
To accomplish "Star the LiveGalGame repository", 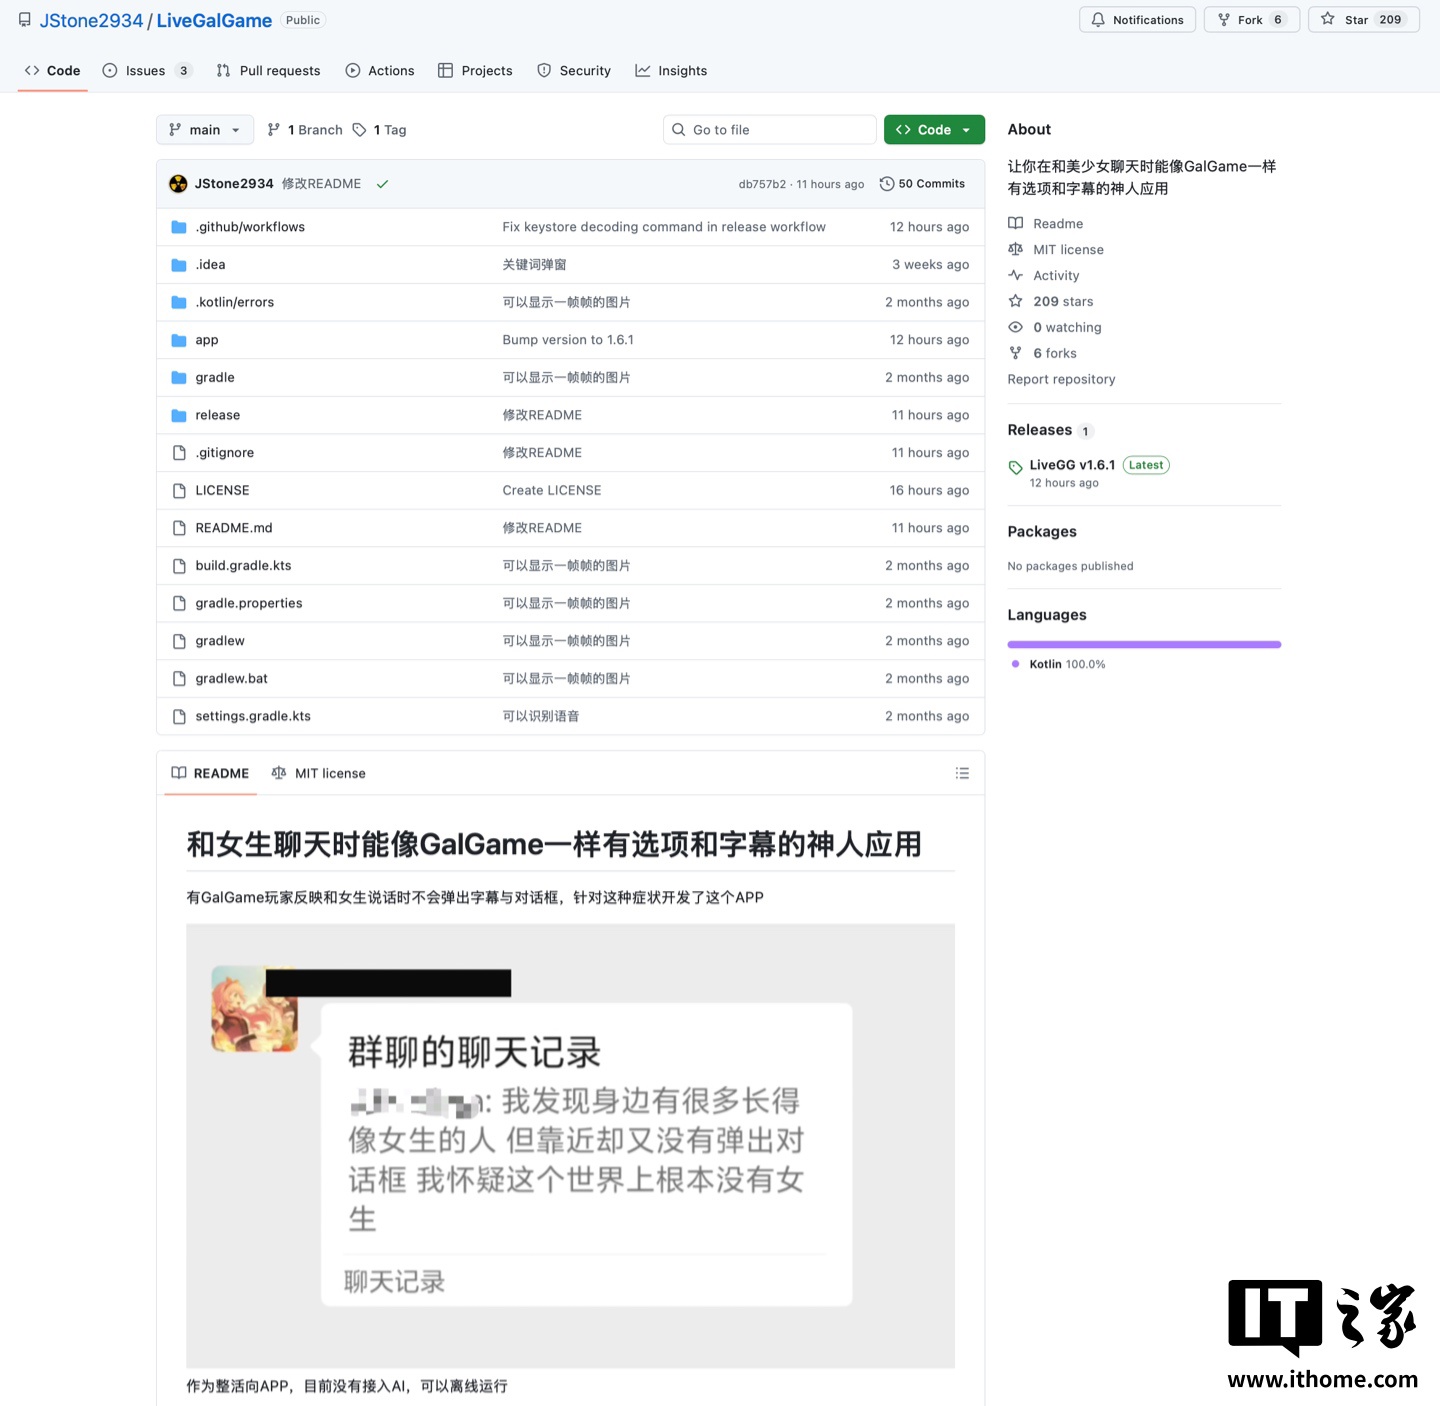I will tap(1362, 19).
